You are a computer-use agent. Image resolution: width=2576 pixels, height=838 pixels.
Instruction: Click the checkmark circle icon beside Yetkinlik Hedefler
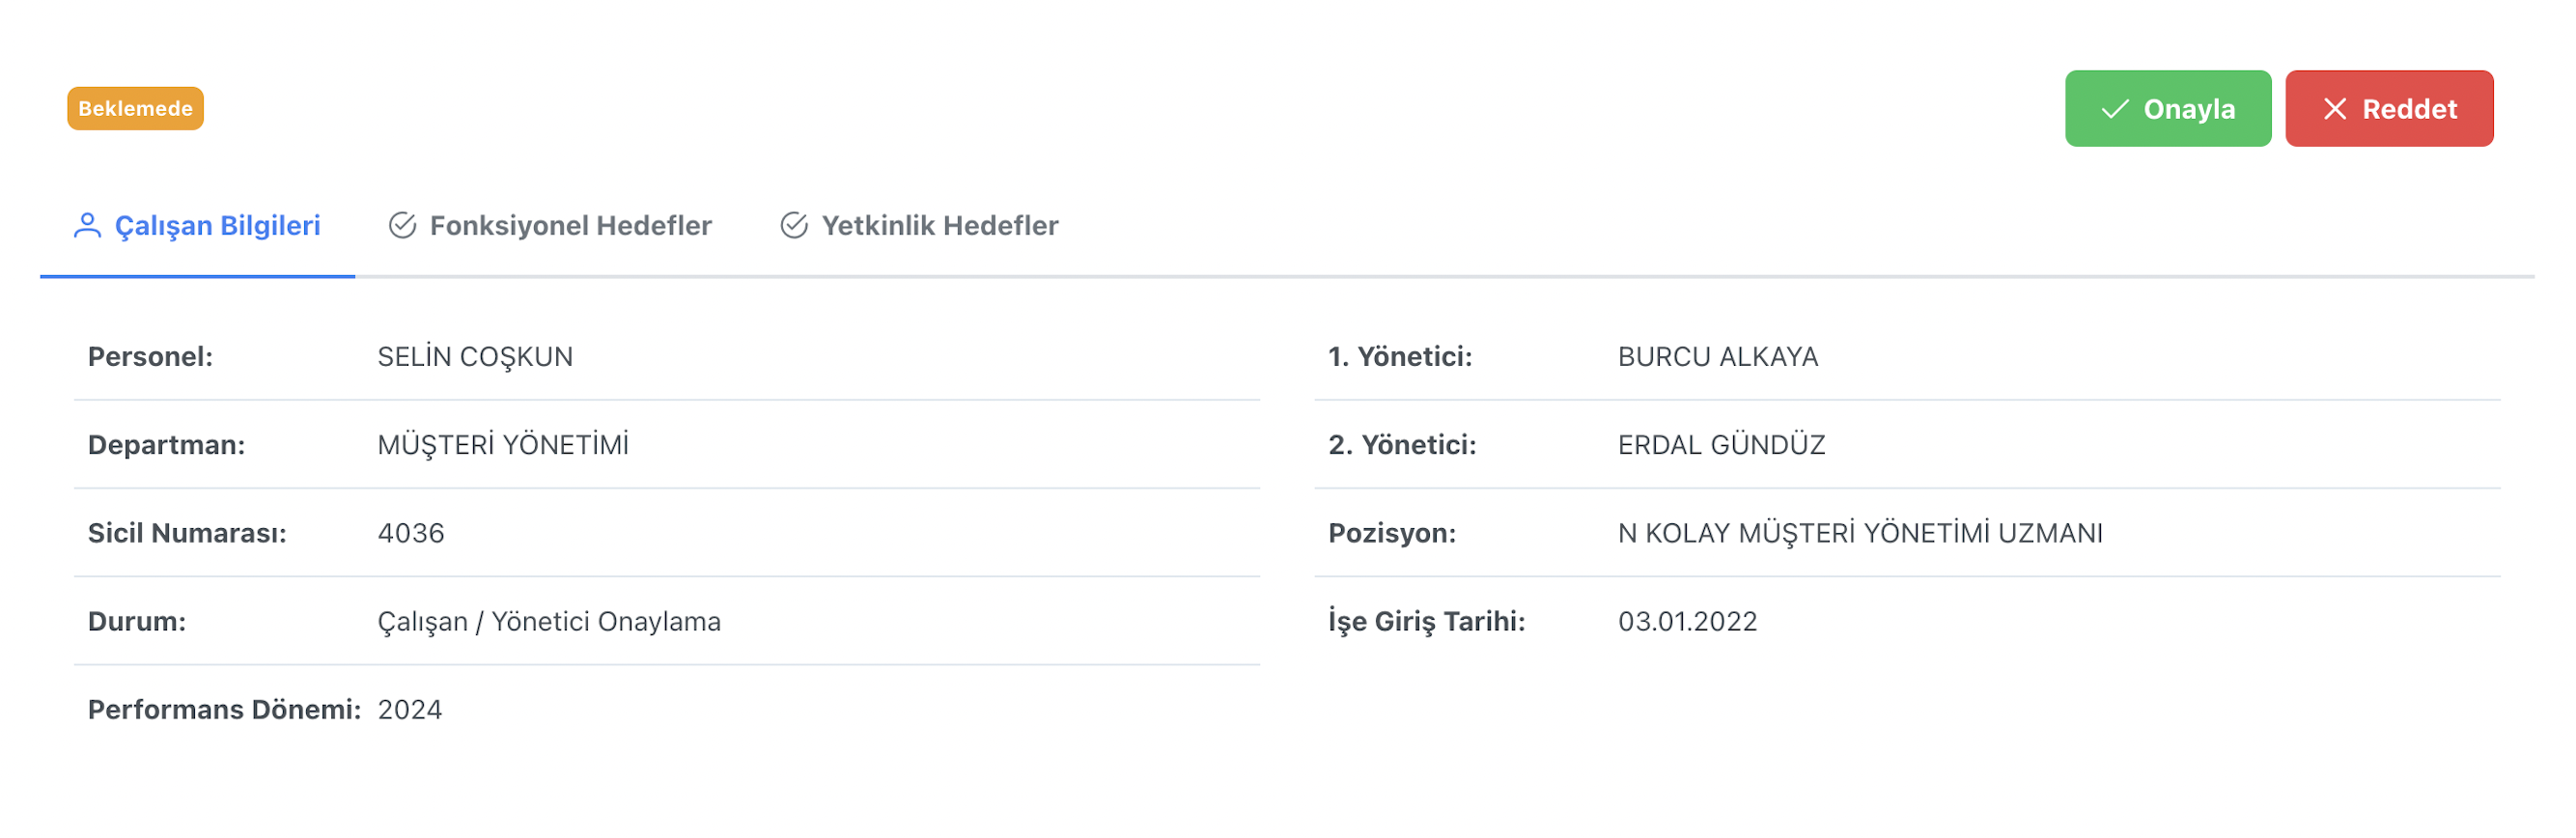click(x=794, y=226)
